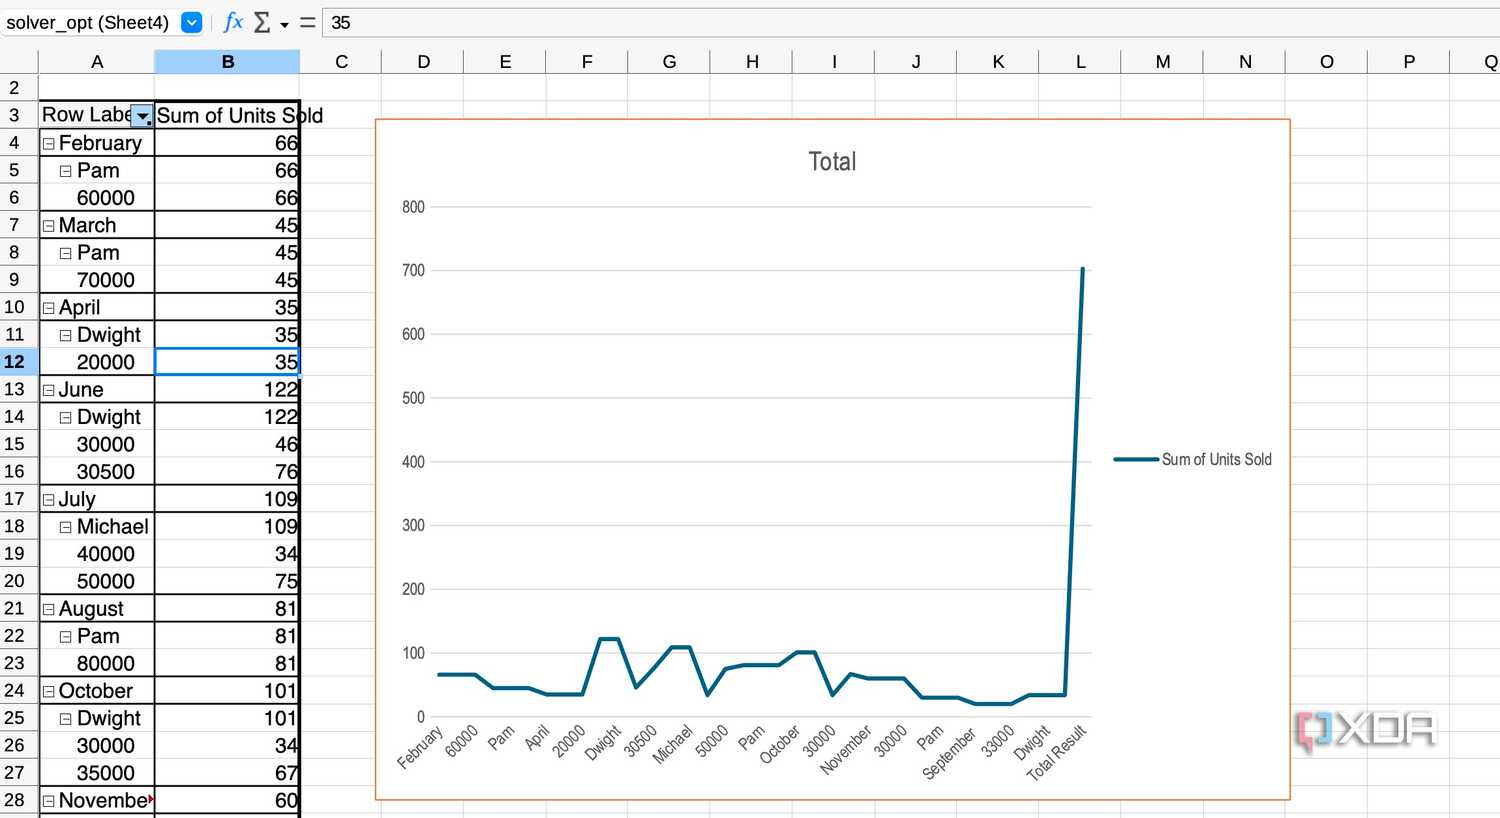The height and width of the screenshot is (818, 1500).
Task: Select cell with value 35000
Action: tap(97, 773)
